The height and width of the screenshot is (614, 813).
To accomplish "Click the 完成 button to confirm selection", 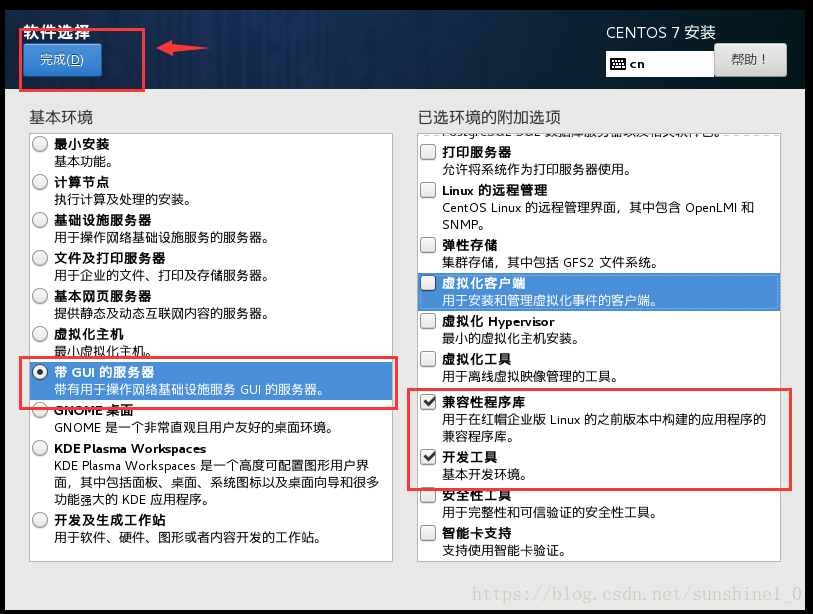I will click(61, 60).
